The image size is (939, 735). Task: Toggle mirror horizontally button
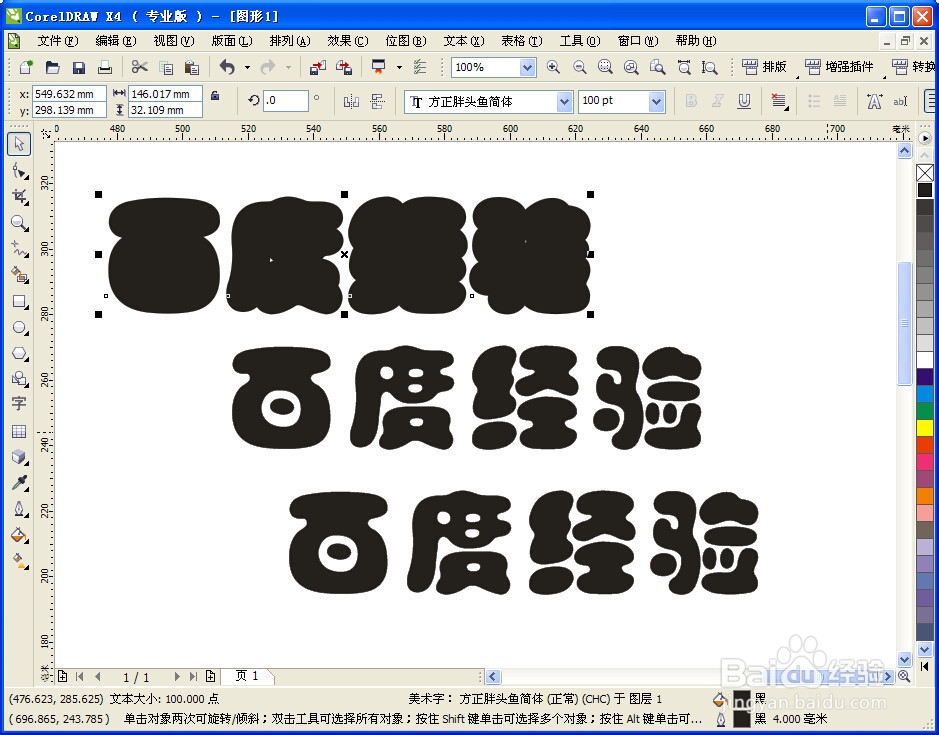click(351, 101)
